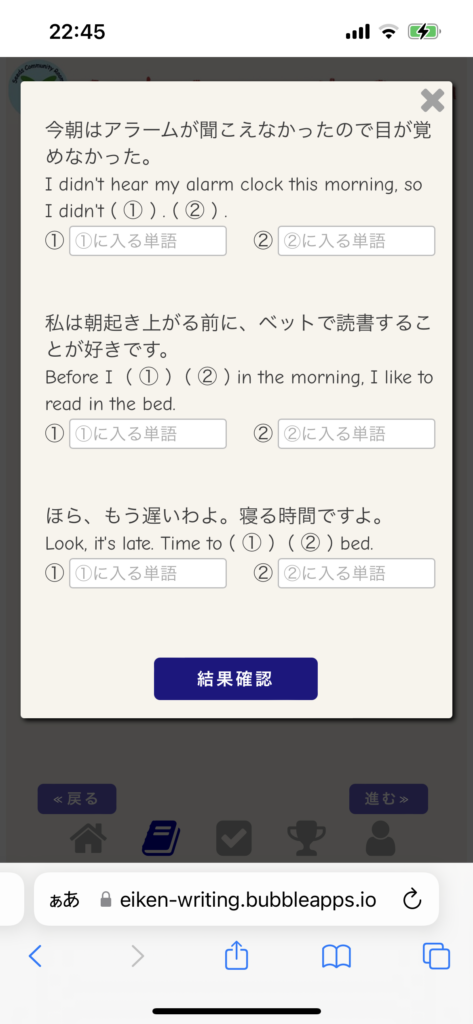This screenshot has width=473, height=1024.
Task: Focus first question's ① word field
Action: click(148, 241)
